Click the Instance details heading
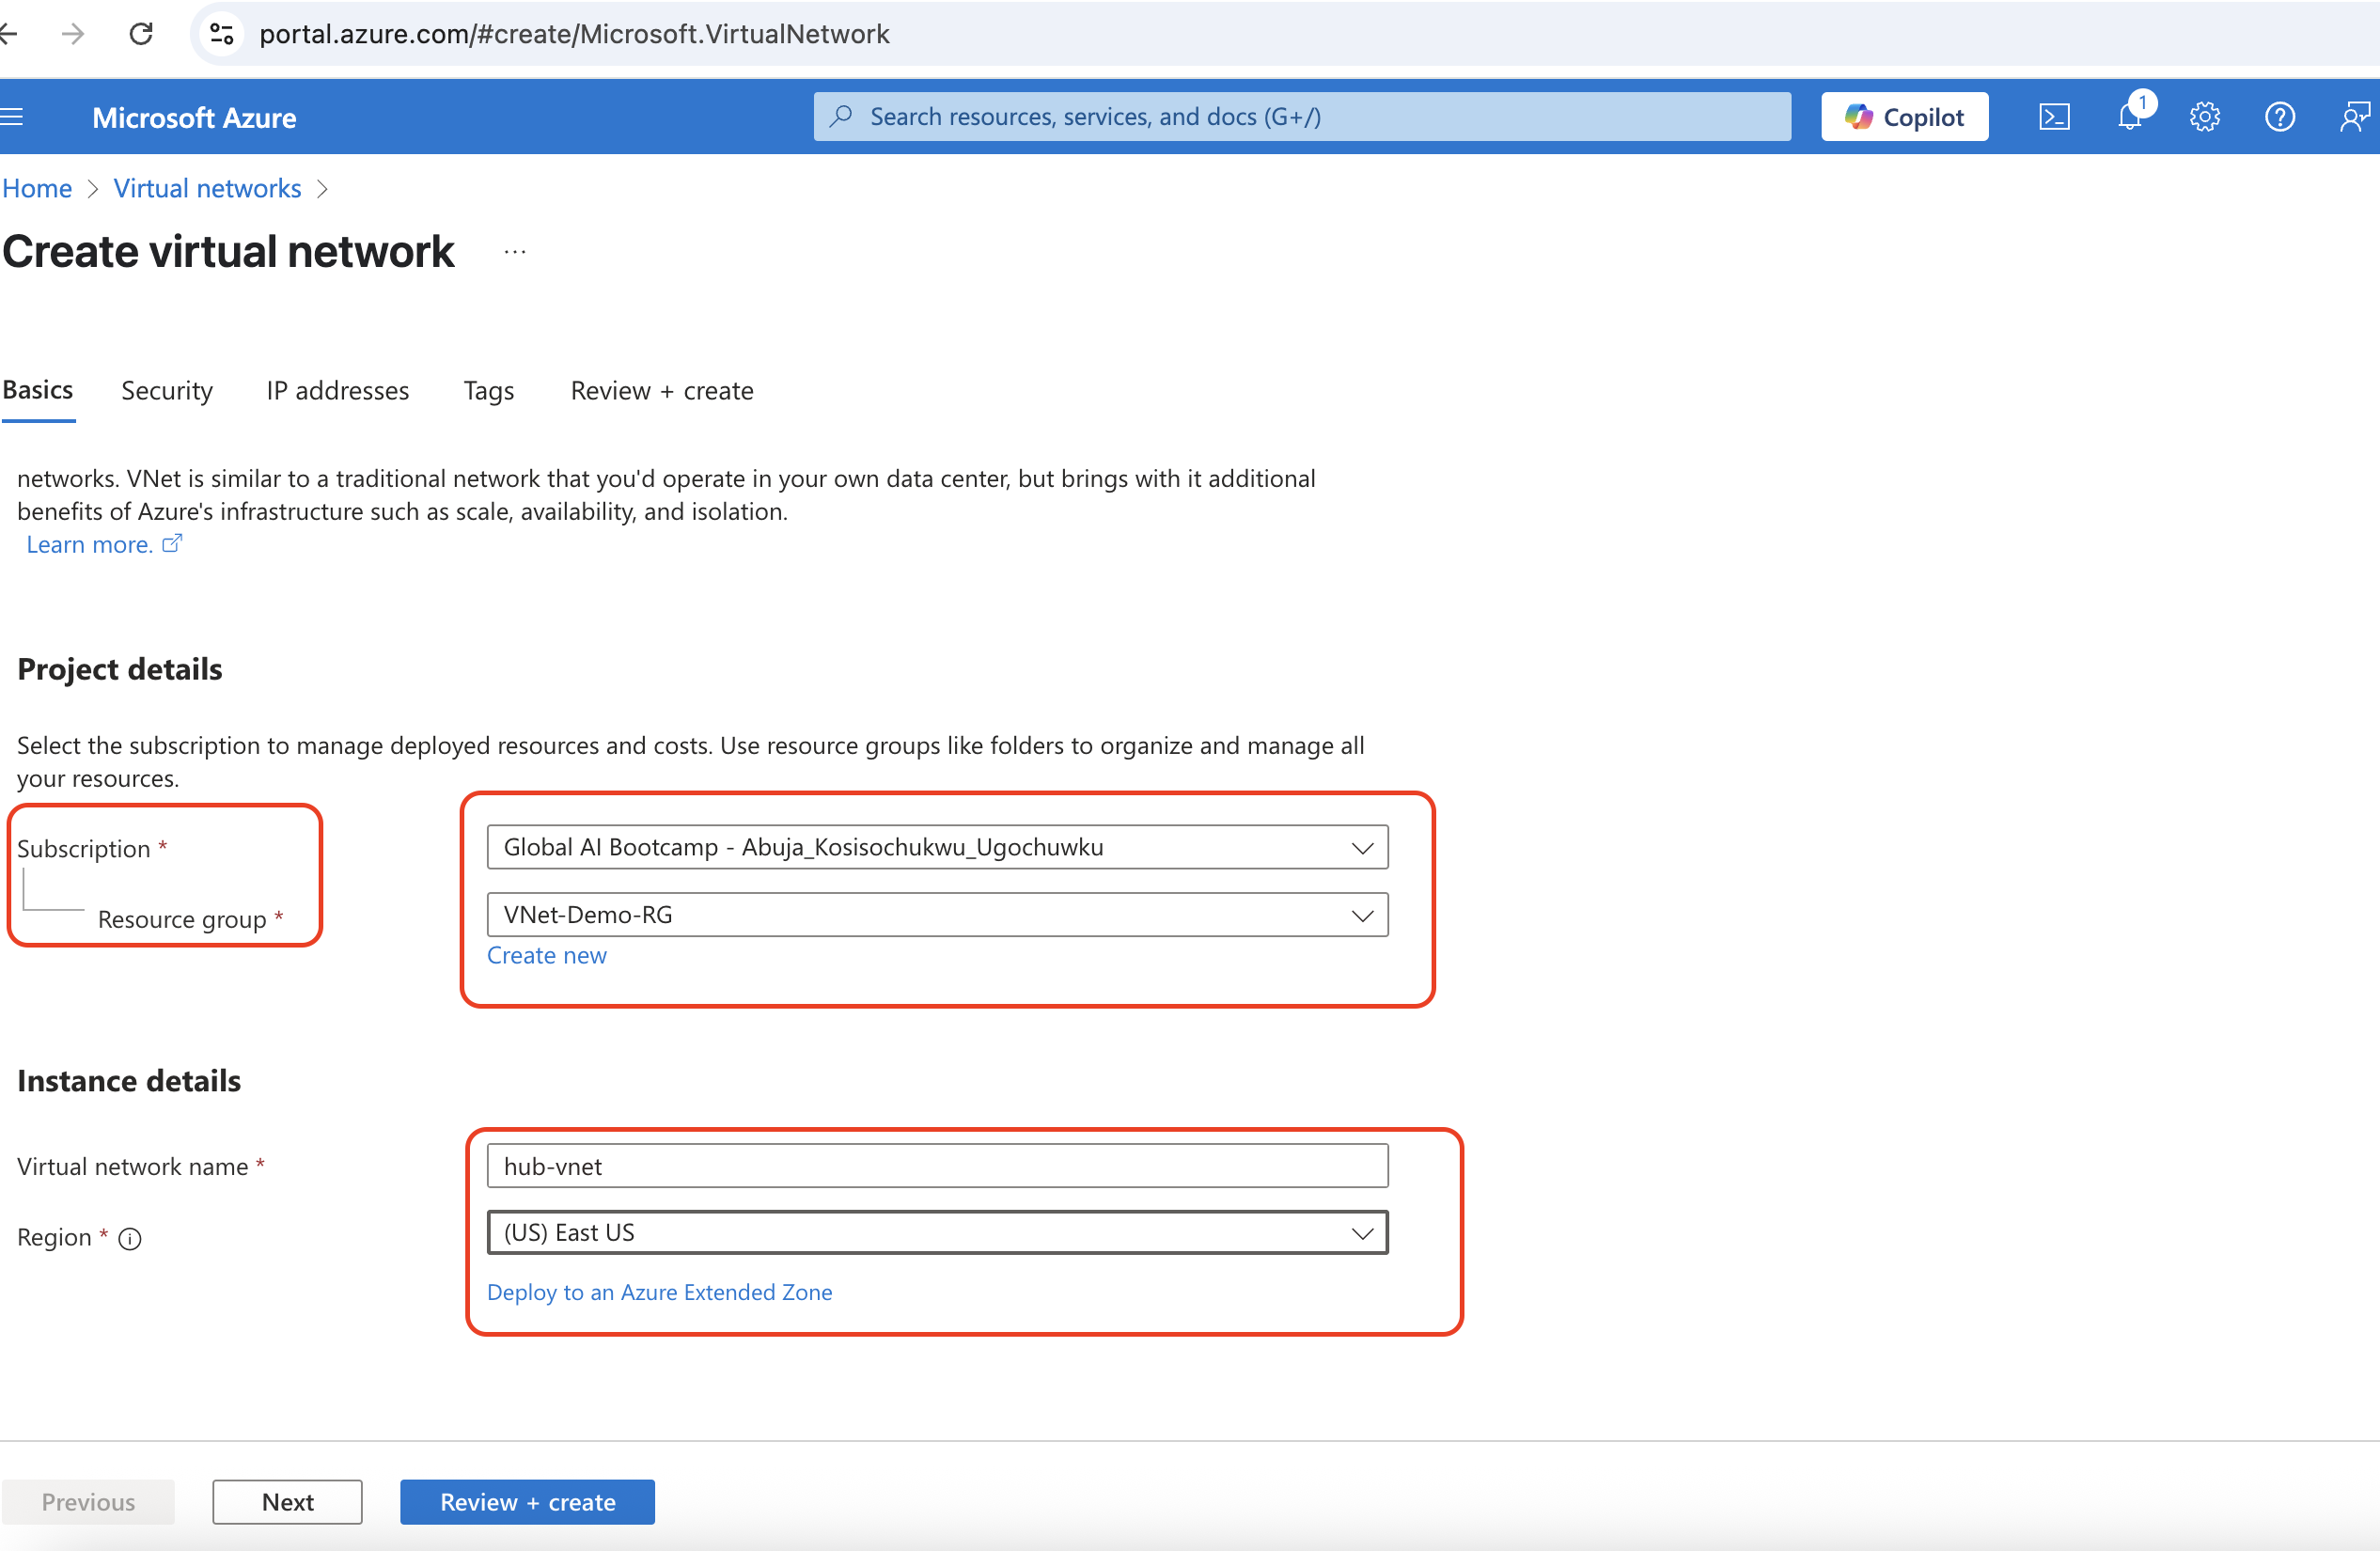The width and height of the screenshot is (2380, 1551). point(129,1081)
